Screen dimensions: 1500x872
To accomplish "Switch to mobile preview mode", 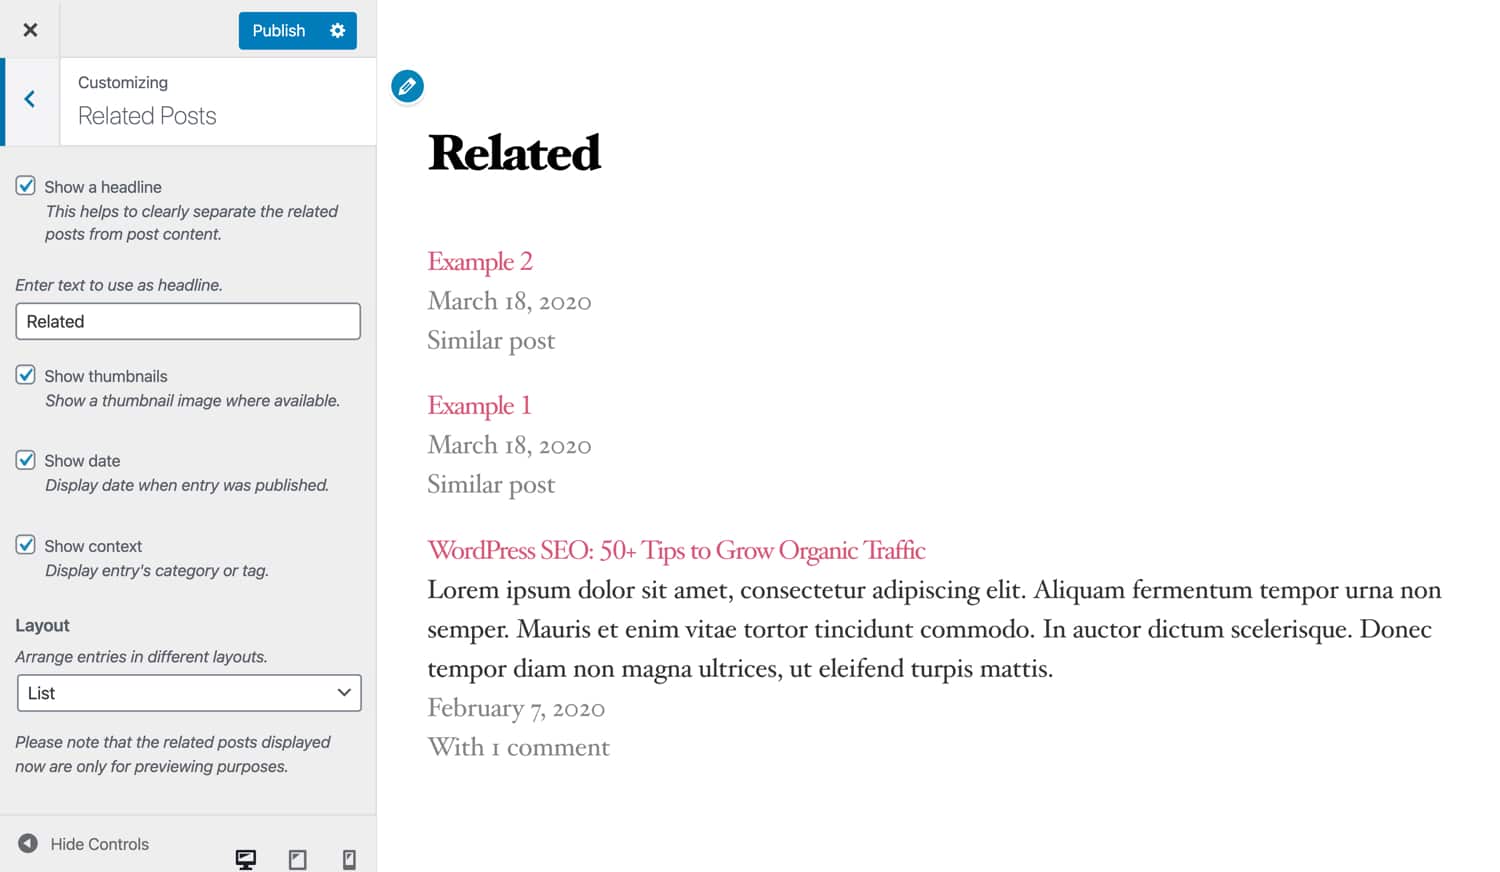I will [x=349, y=859].
